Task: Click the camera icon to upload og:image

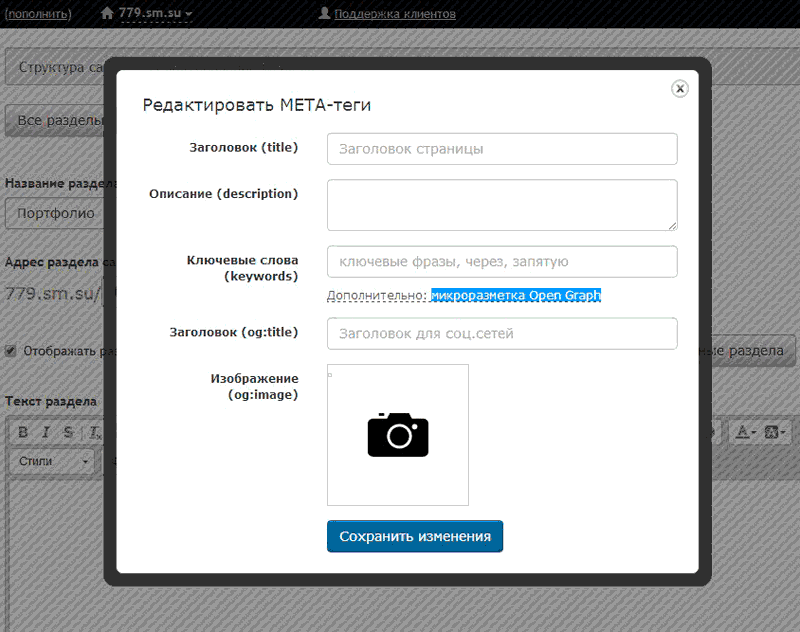Action: coord(397,435)
